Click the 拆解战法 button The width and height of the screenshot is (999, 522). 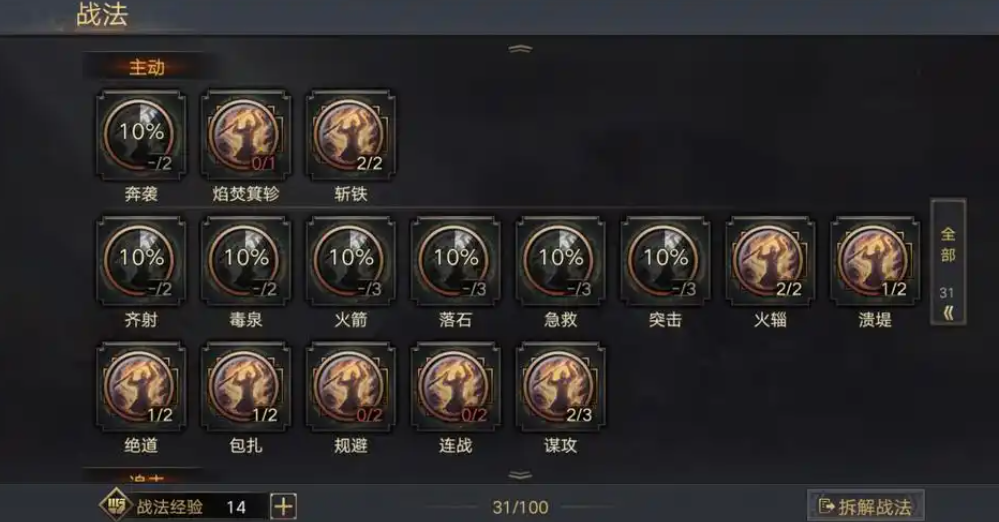point(865,507)
